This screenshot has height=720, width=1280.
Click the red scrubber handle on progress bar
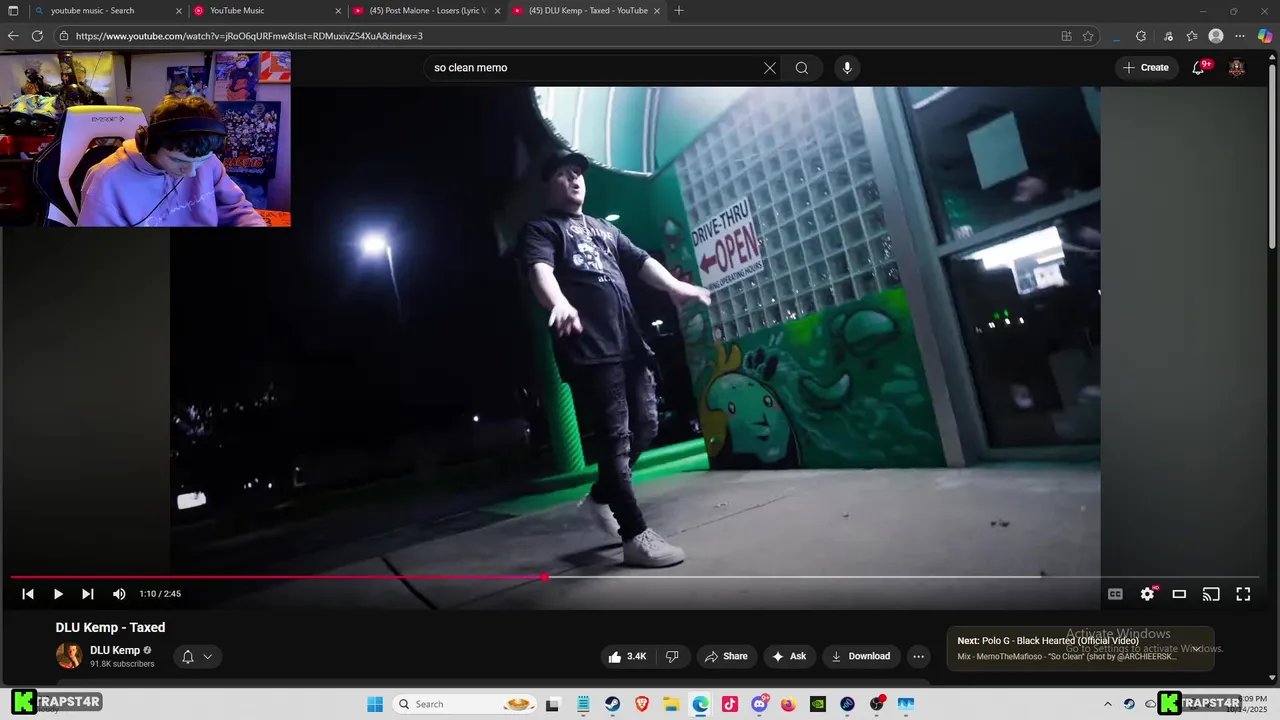[544, 577]
